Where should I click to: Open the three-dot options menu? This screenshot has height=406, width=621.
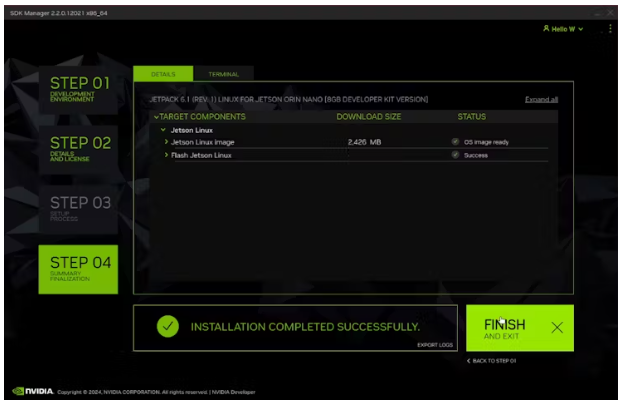[x=609, y=29]
